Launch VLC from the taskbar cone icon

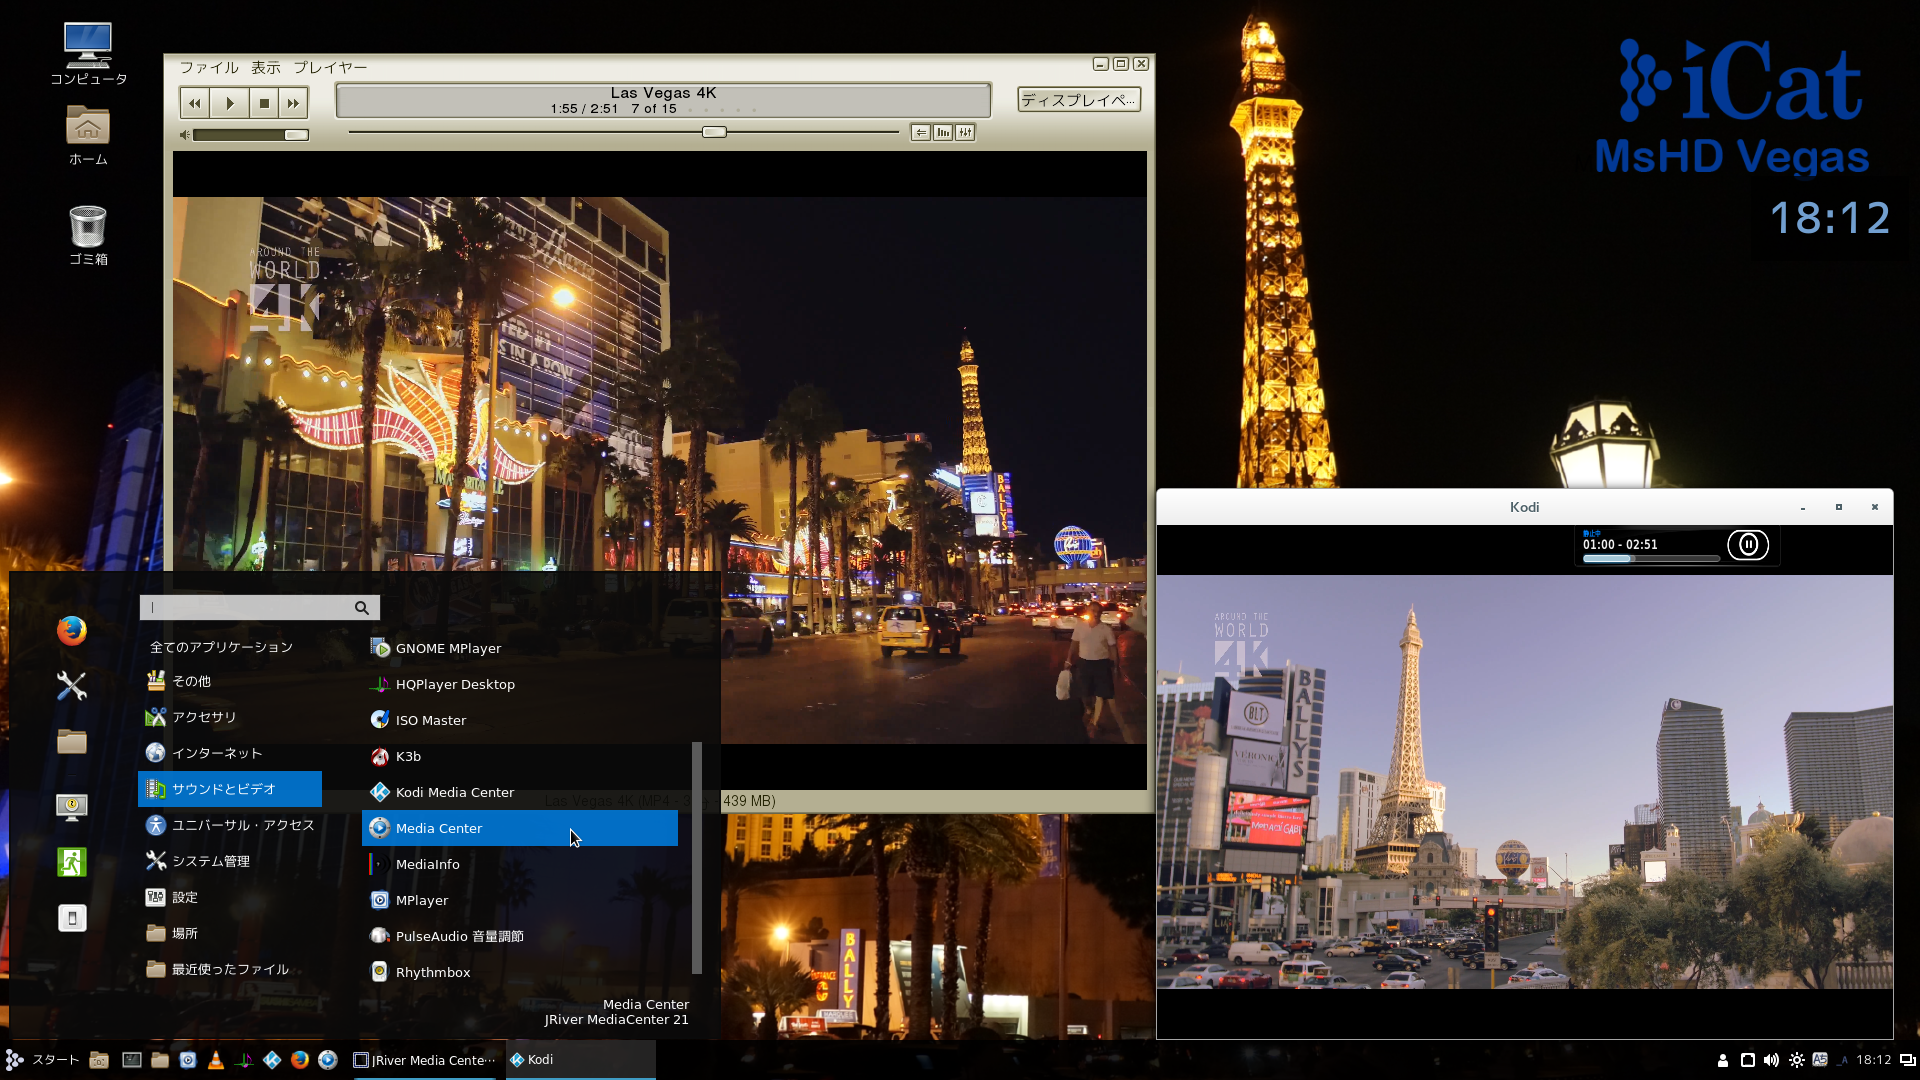(216, 1060)
